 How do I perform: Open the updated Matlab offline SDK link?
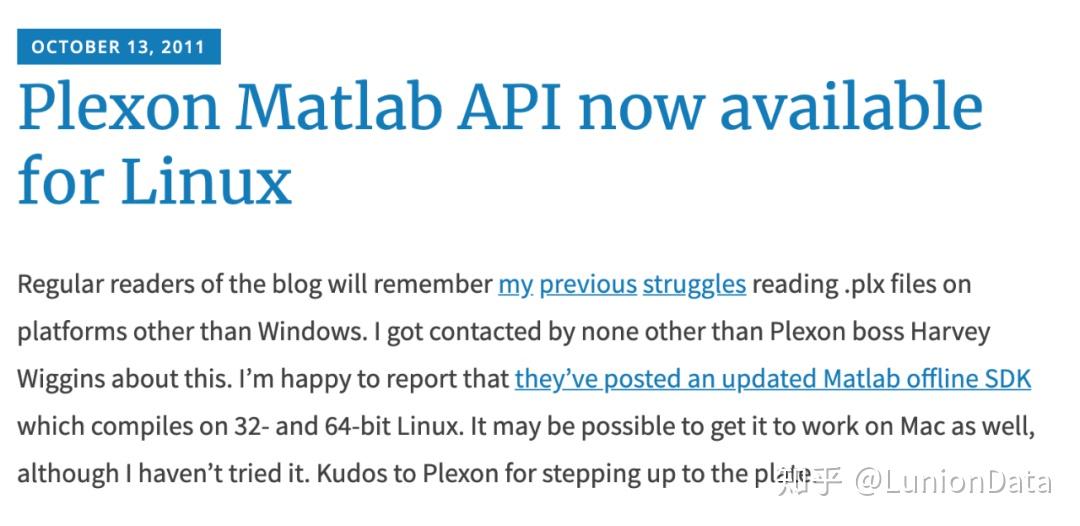point(772,380)
